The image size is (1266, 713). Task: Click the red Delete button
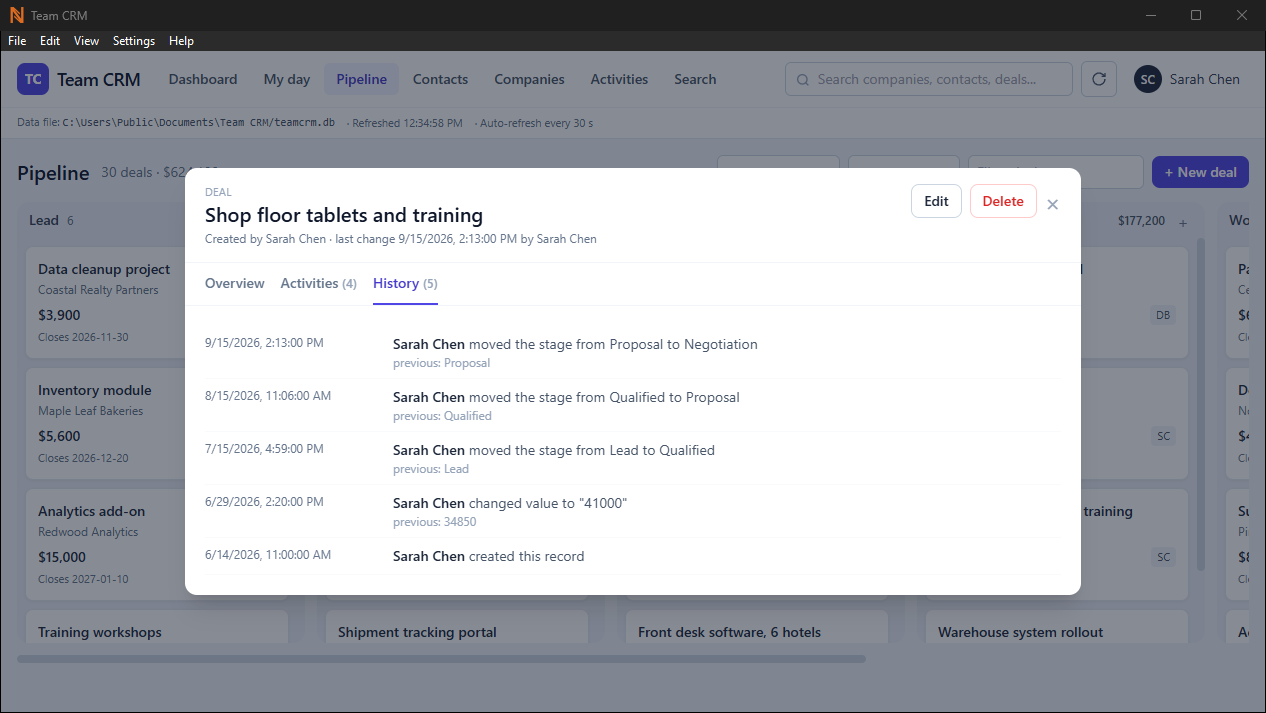[x=1003, y=201]
